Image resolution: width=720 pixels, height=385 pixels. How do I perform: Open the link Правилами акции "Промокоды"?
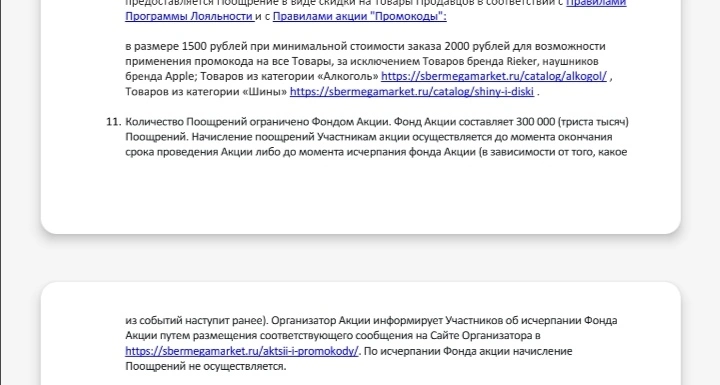(x=360, y=17)
